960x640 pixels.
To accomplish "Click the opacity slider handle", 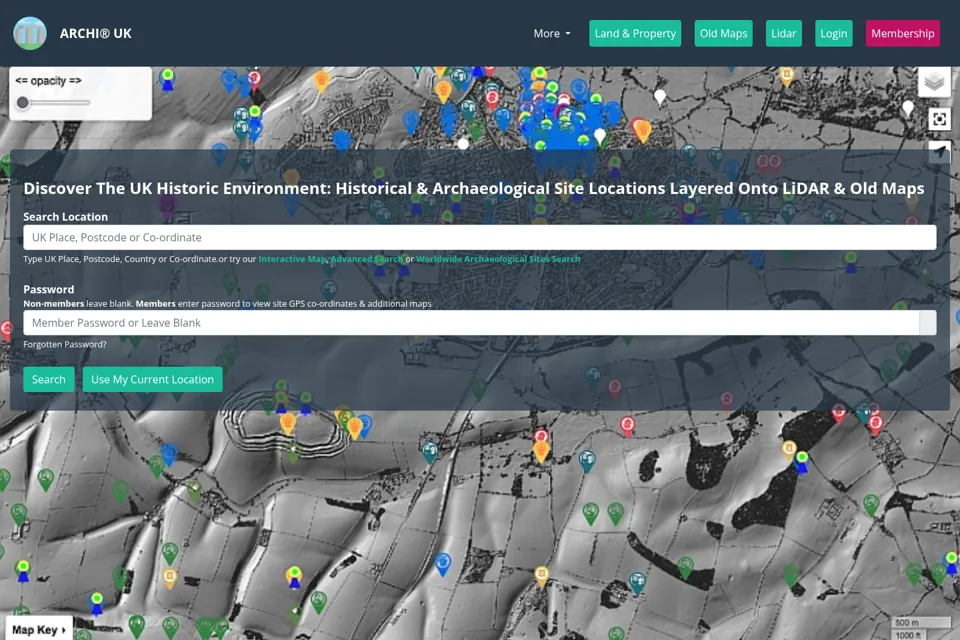I will [23, 102].
